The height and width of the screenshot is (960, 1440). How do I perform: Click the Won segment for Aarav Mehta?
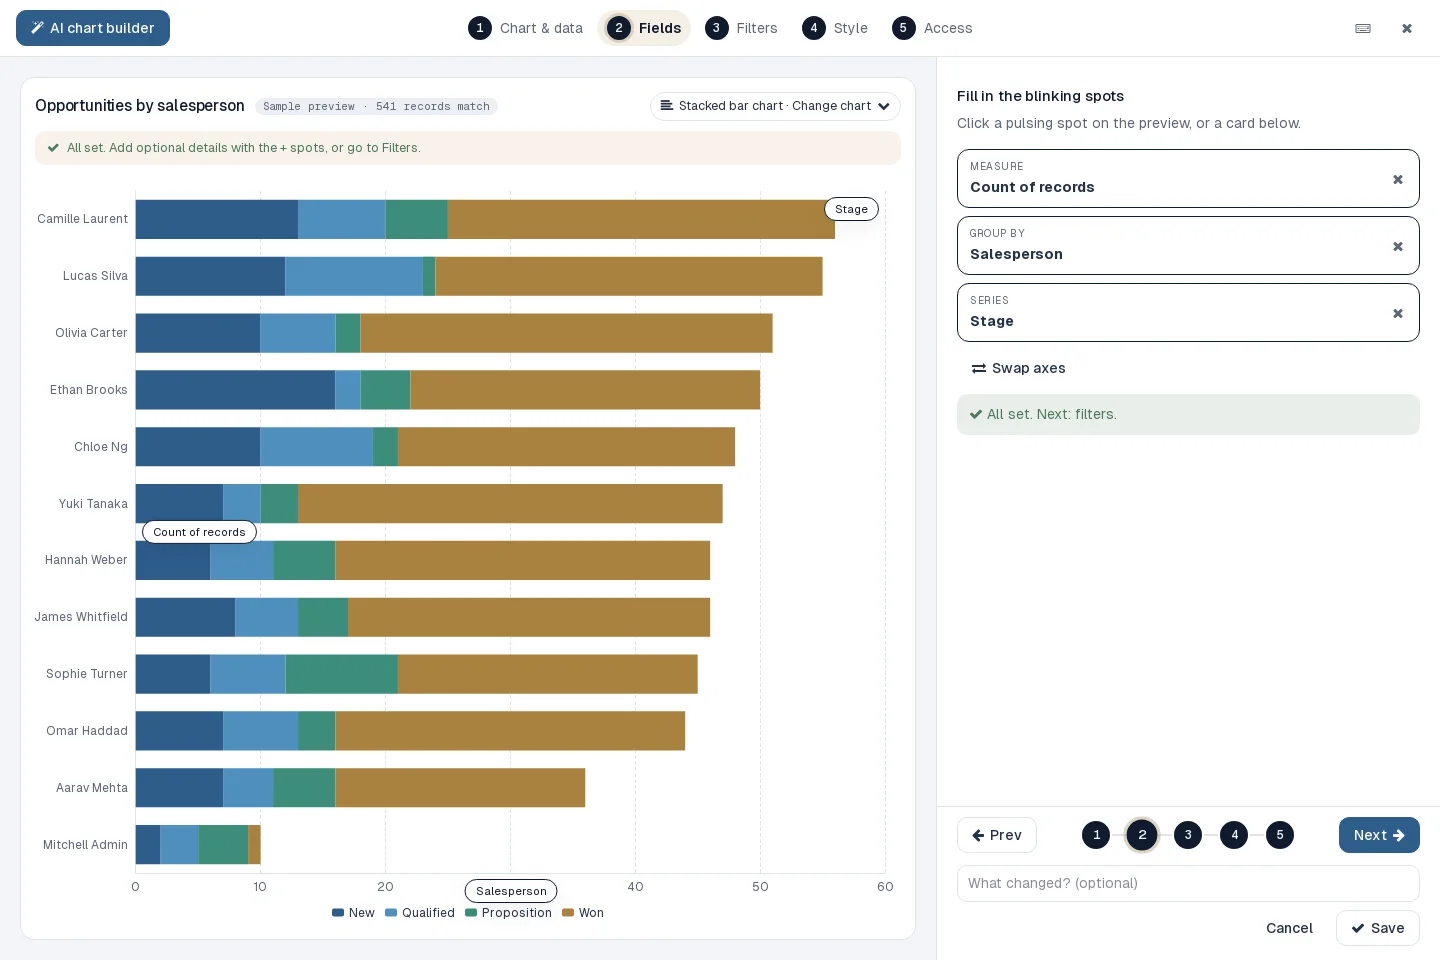460,788
